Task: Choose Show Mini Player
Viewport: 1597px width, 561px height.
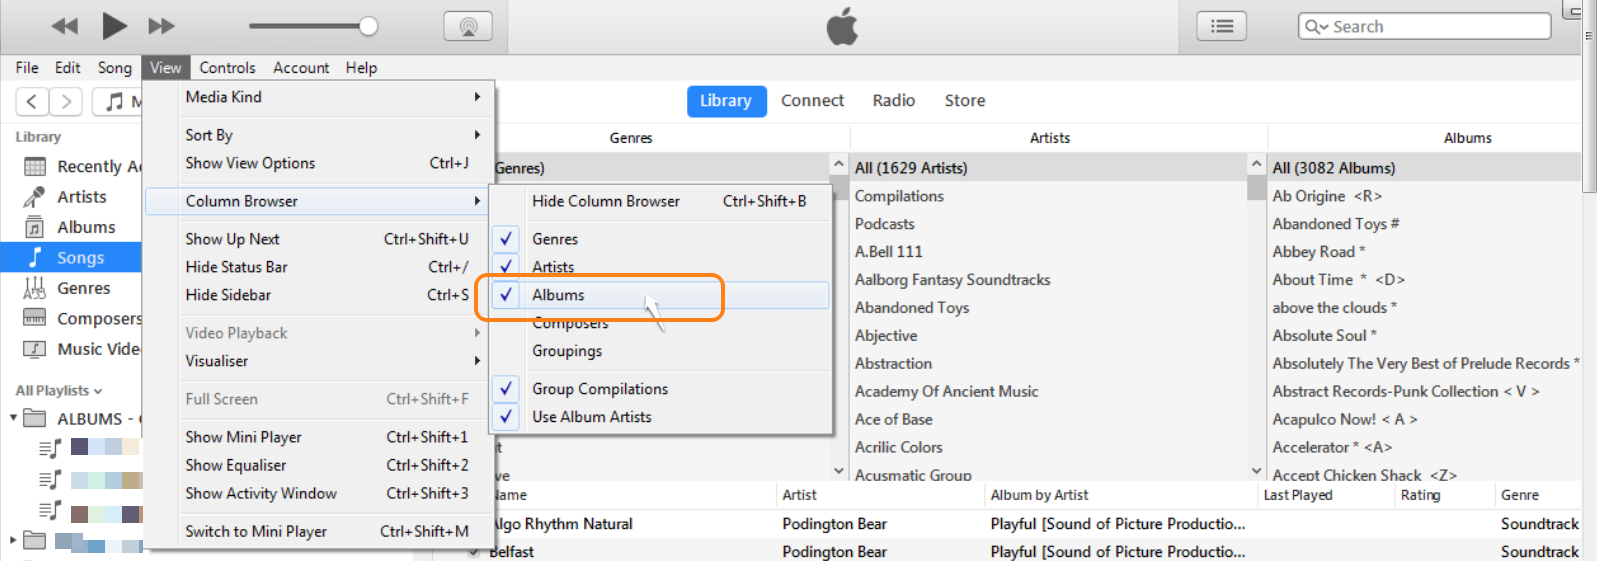Action: [320, 437]
